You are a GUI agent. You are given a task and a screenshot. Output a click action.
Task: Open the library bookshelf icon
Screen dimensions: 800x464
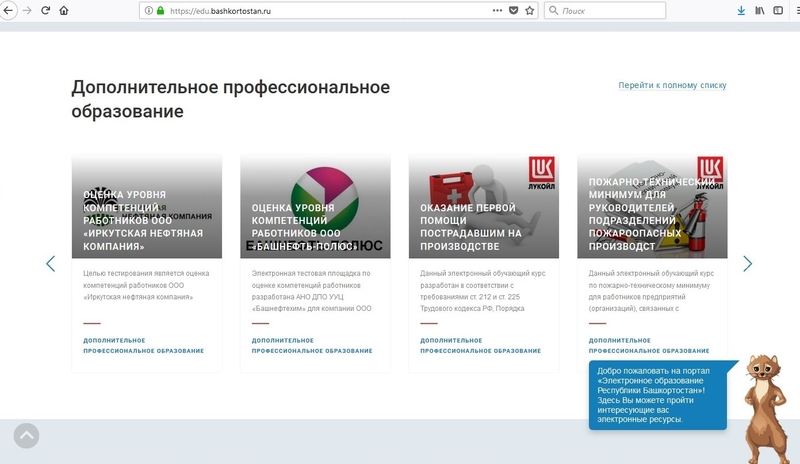pyautogui.click(x=760, y=11)
